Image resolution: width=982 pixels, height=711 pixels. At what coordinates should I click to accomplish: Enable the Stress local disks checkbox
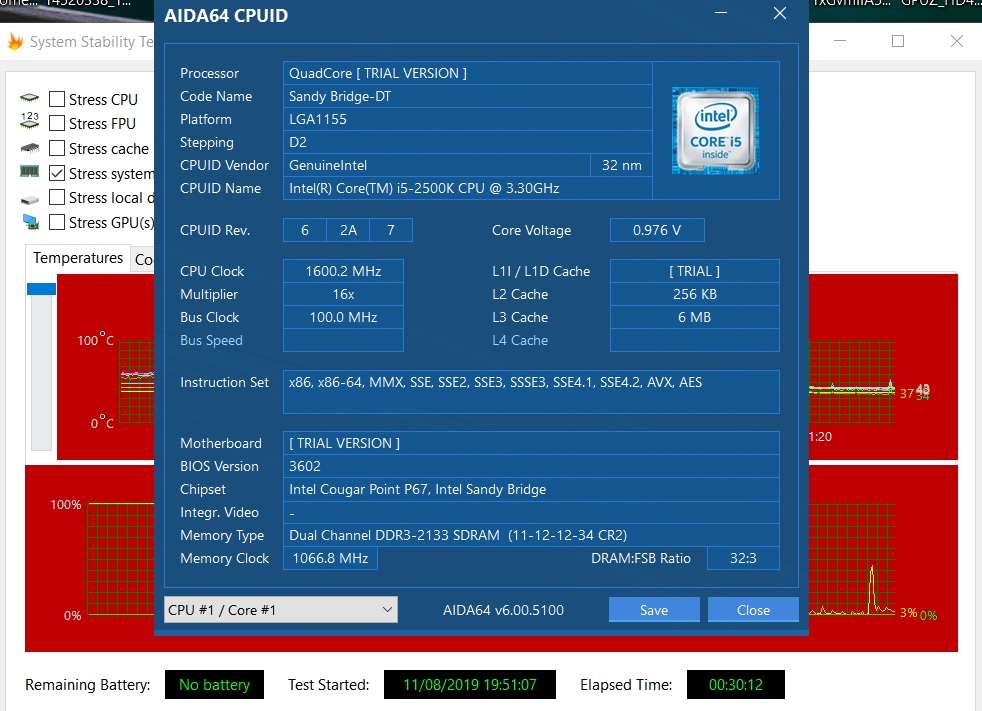(57, 197)
